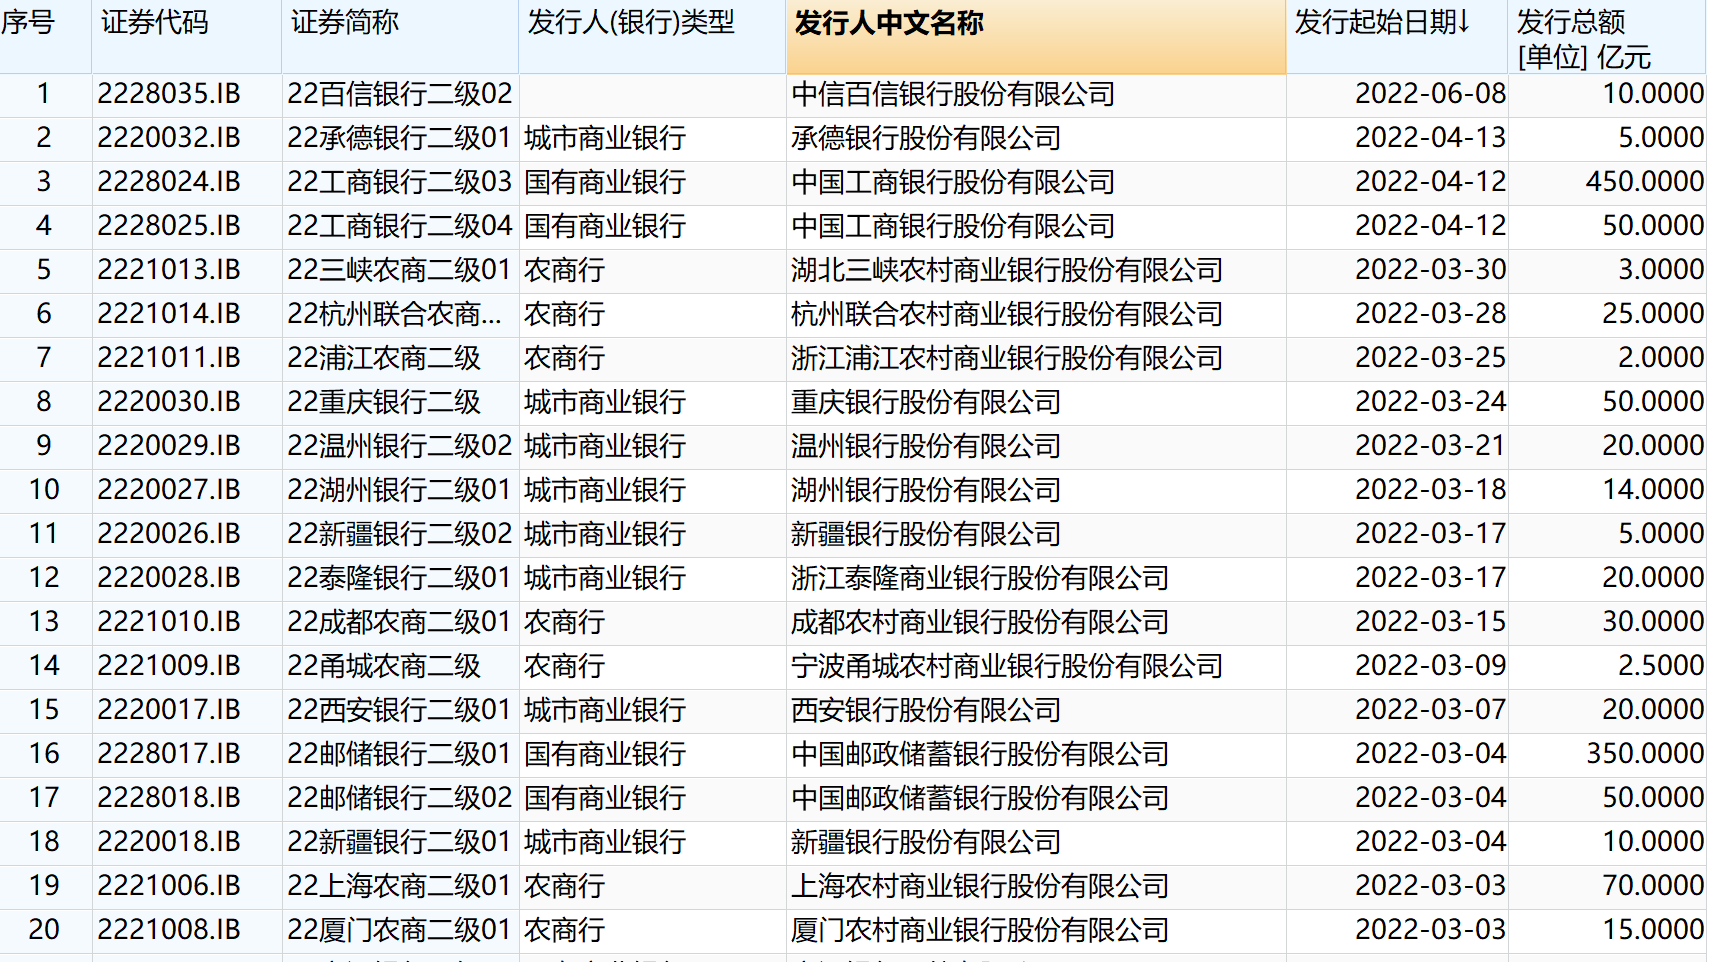Click cell 22百信银行二级02
The width and height of the screenshot is (1716, 962).
399,94
